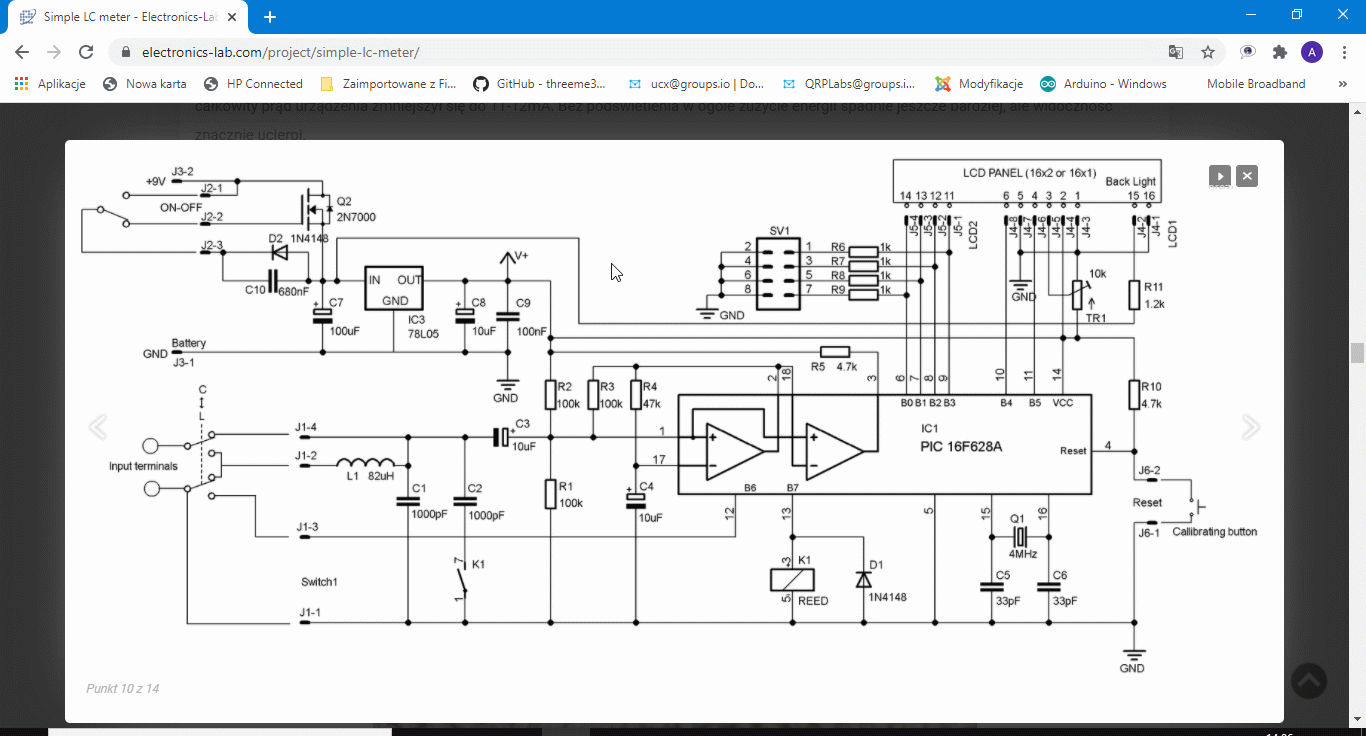Open the GitHub threeme3 bookmark
1366x736 pixels.
tap(540, 84)
